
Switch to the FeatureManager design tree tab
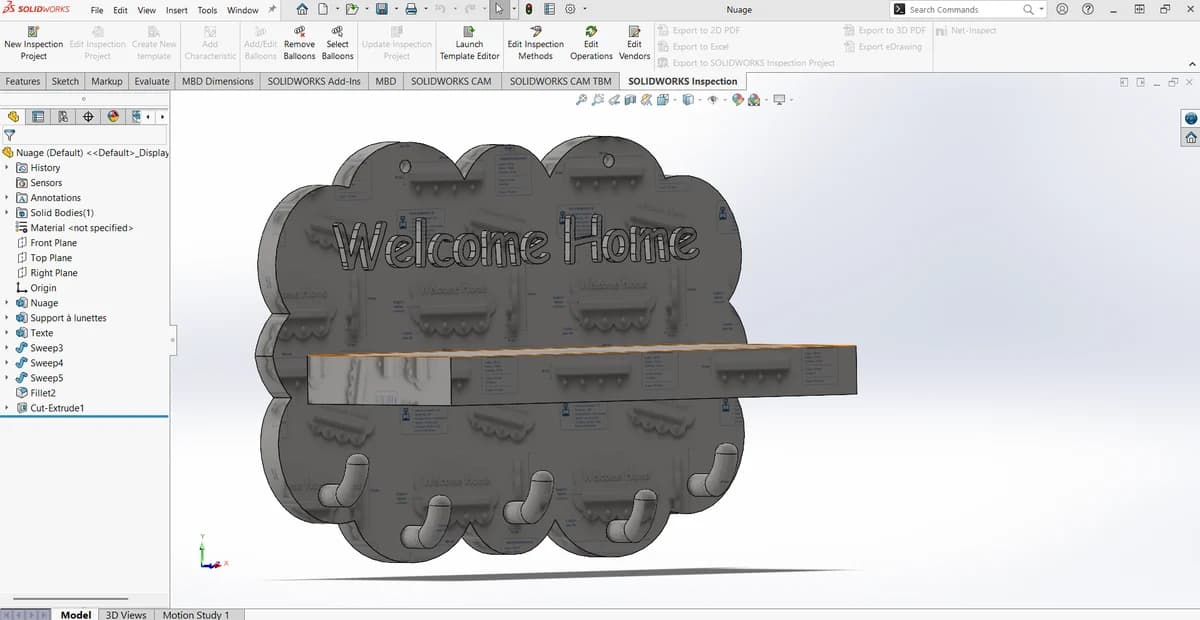(x=14, y=116)
